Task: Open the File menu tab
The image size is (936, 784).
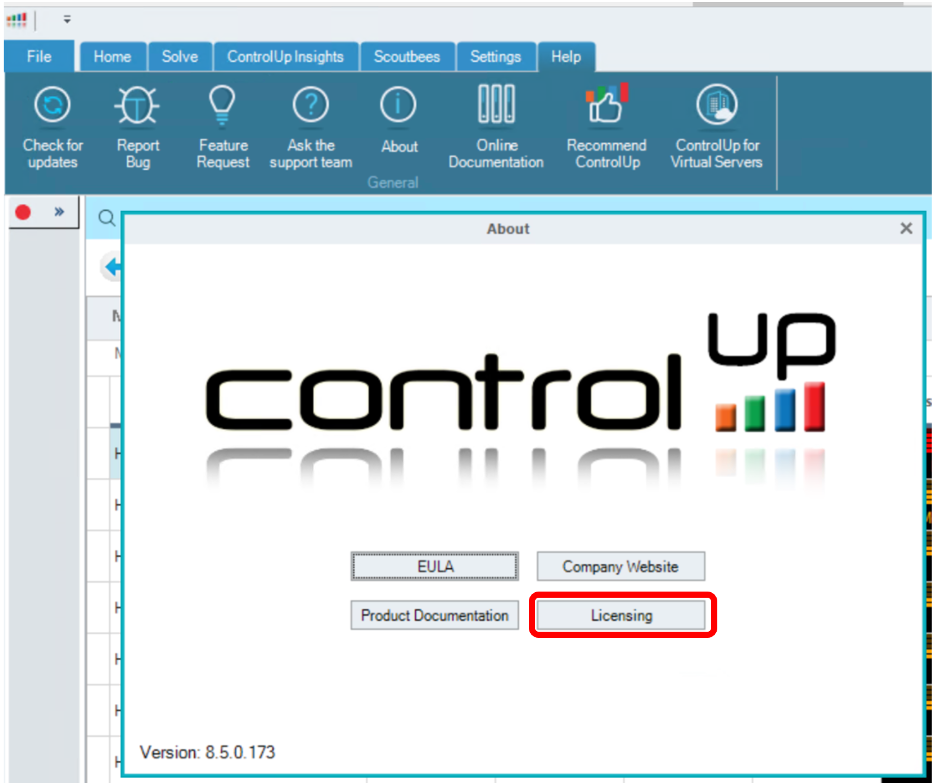Action: coord(39,57)
